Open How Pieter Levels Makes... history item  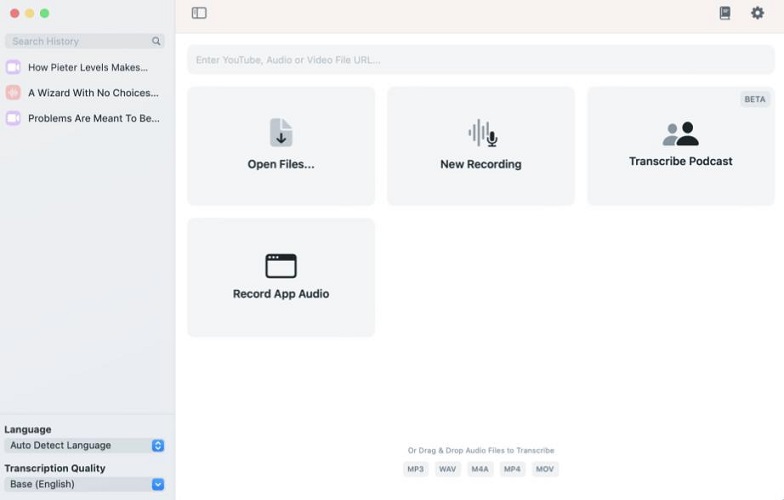coord(84,67)
